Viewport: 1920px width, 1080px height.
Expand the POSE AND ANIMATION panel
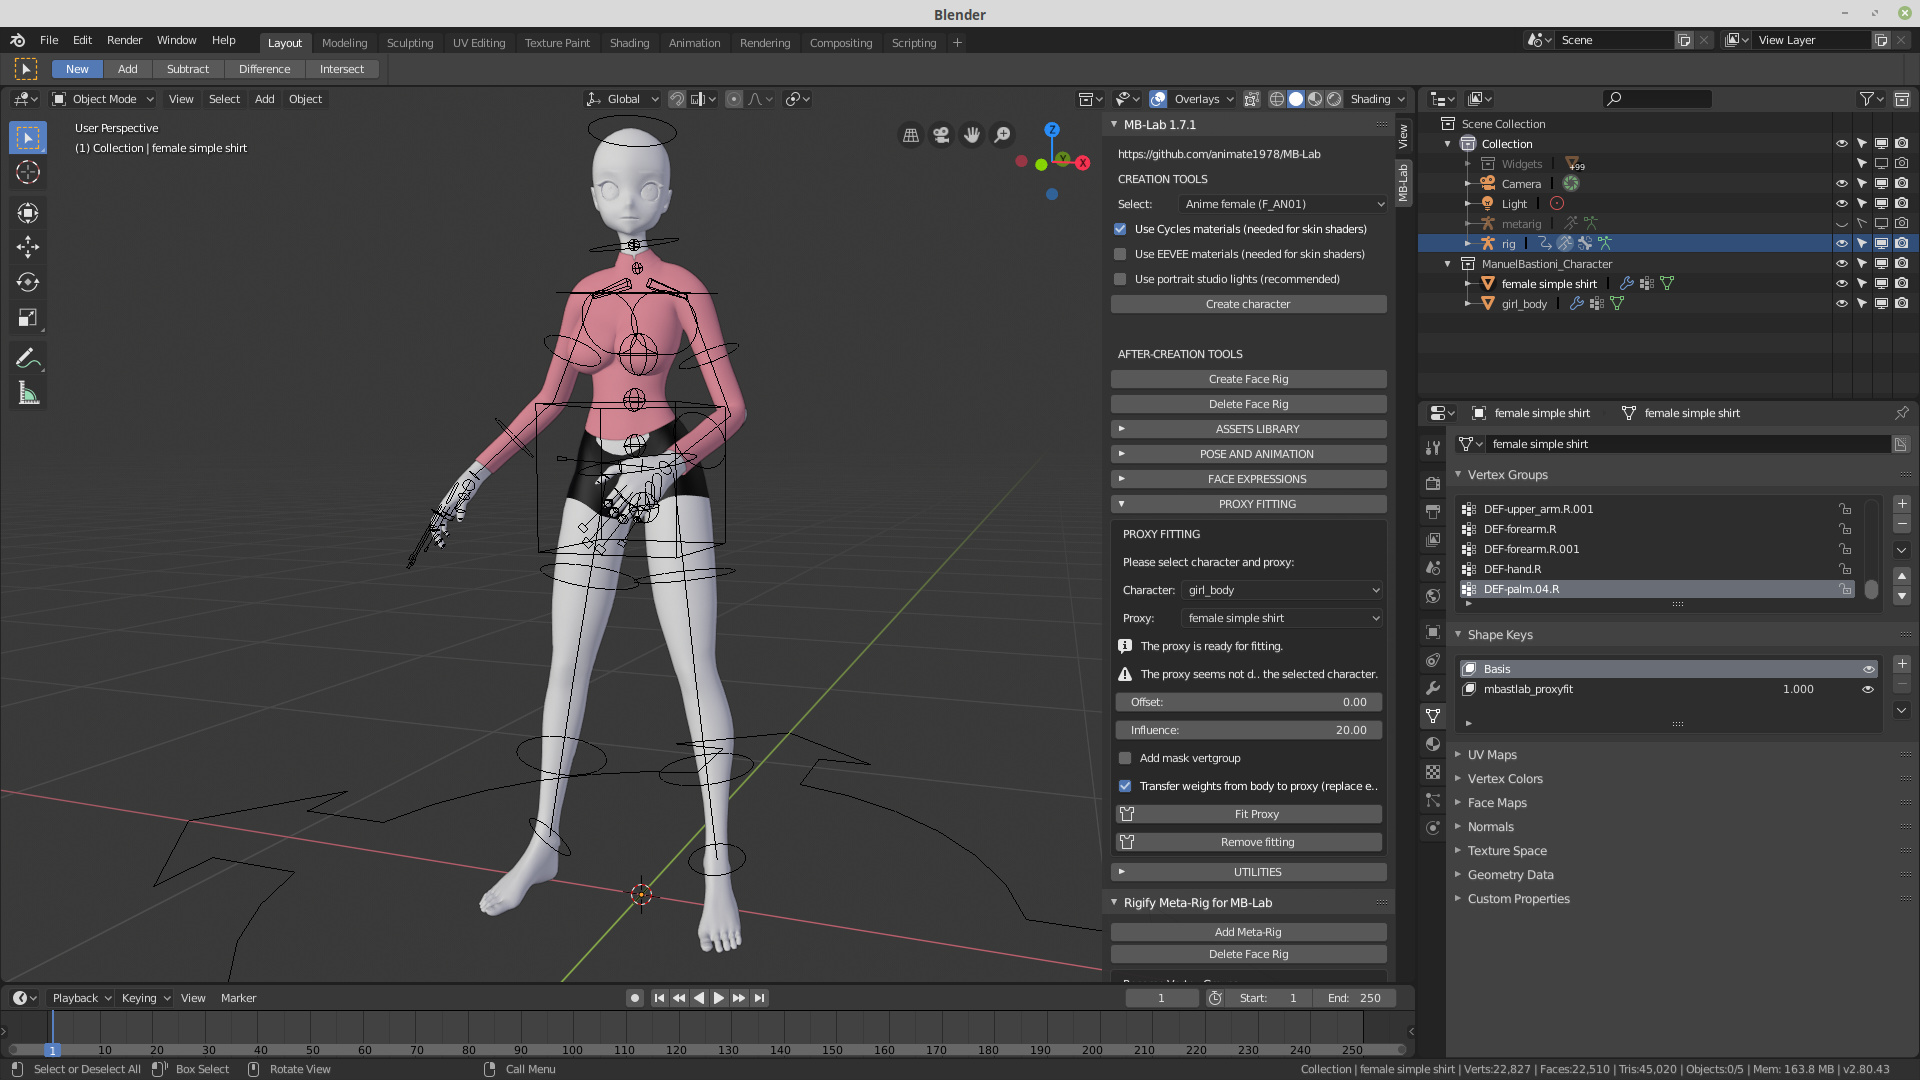coord(1248,454)
